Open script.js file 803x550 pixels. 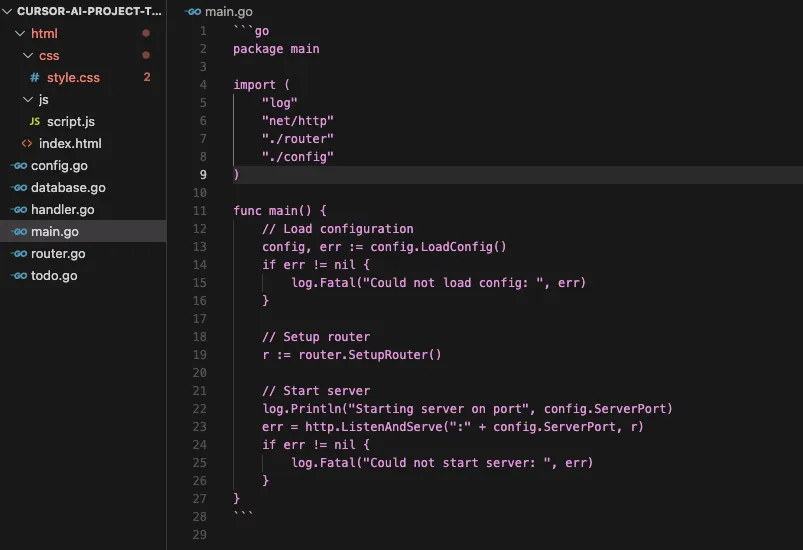coord(71,121)
